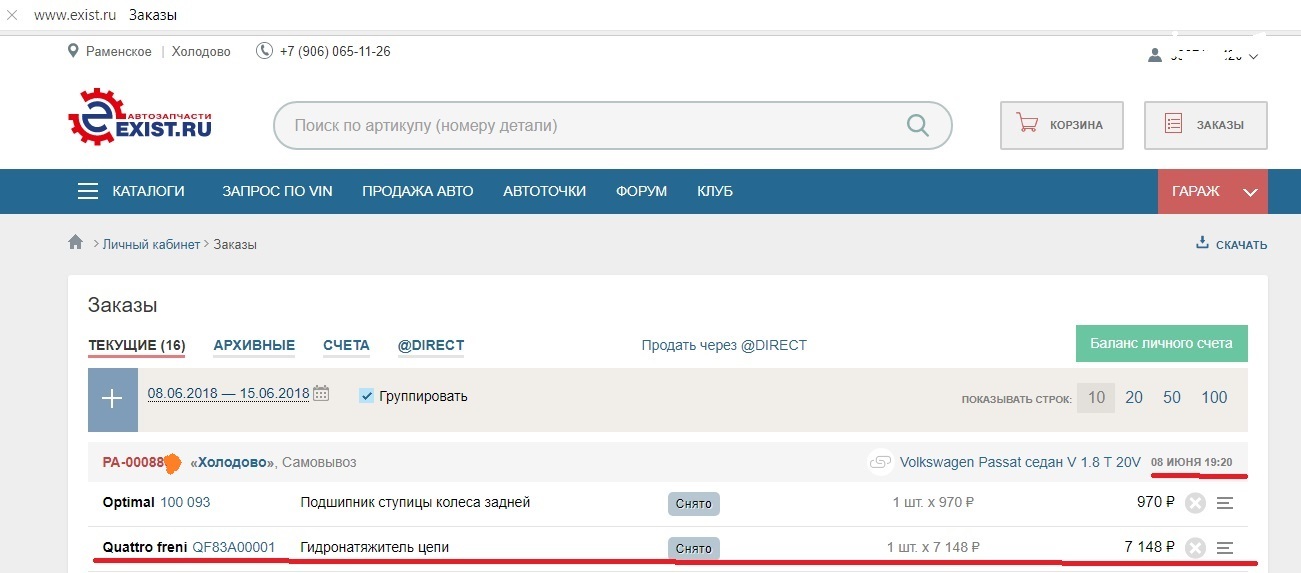Open Запрос по VIN menu item
Image resolution: width=1301 pixels, height=573 pixels.
277,191
